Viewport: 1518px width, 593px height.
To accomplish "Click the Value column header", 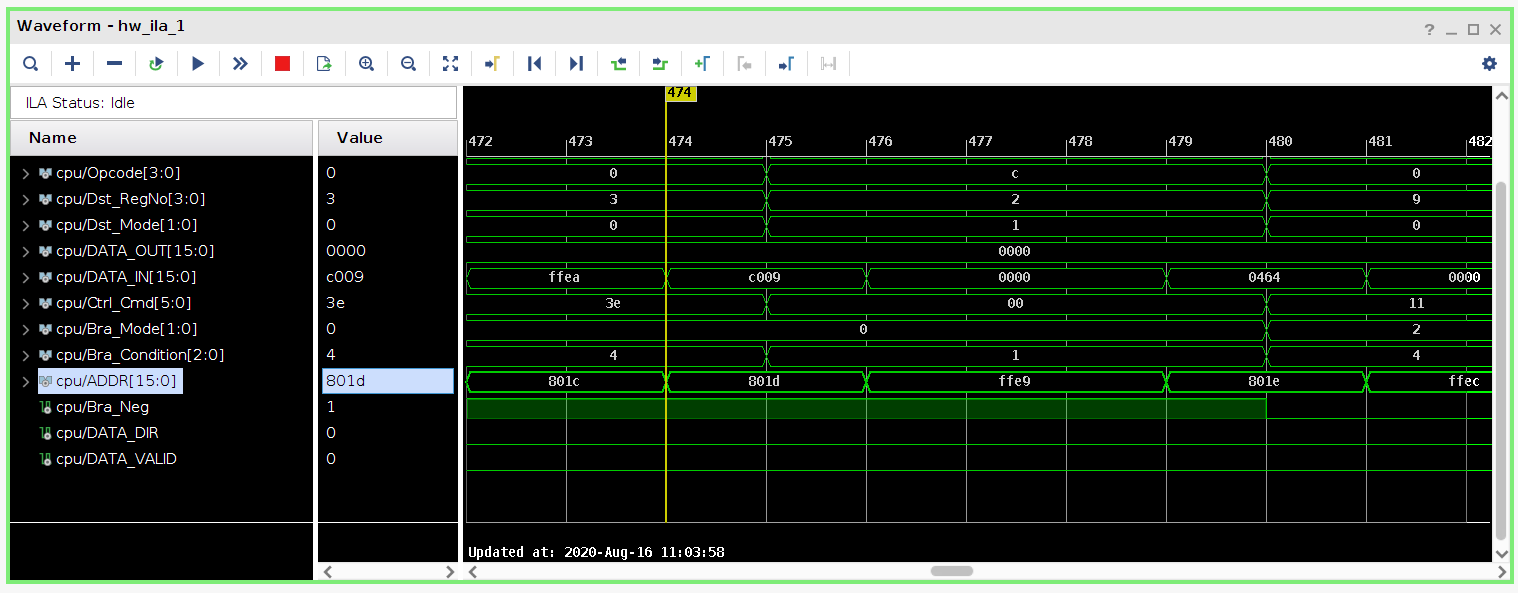I will coord(387,138).
